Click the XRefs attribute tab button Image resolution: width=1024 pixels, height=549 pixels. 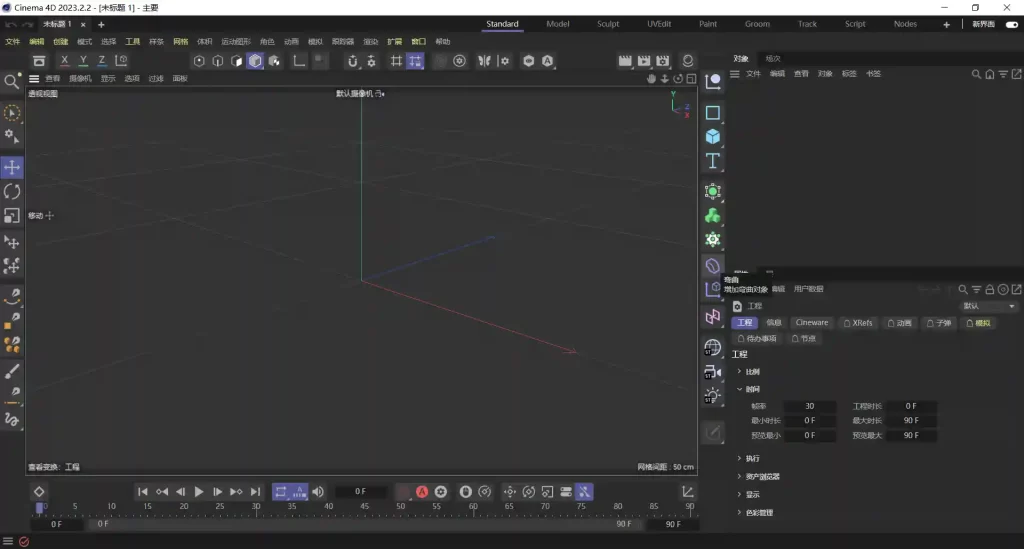858,323
